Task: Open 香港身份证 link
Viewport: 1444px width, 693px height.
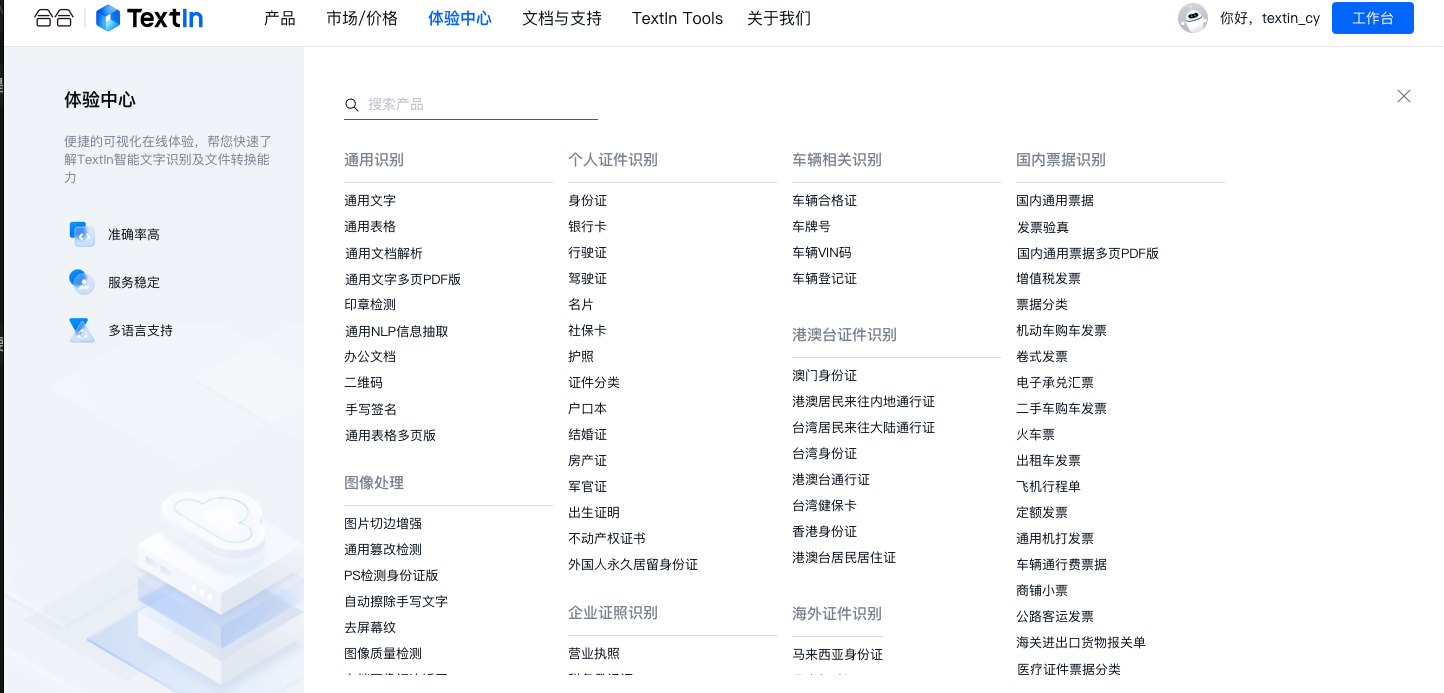Action: (825, 532)
